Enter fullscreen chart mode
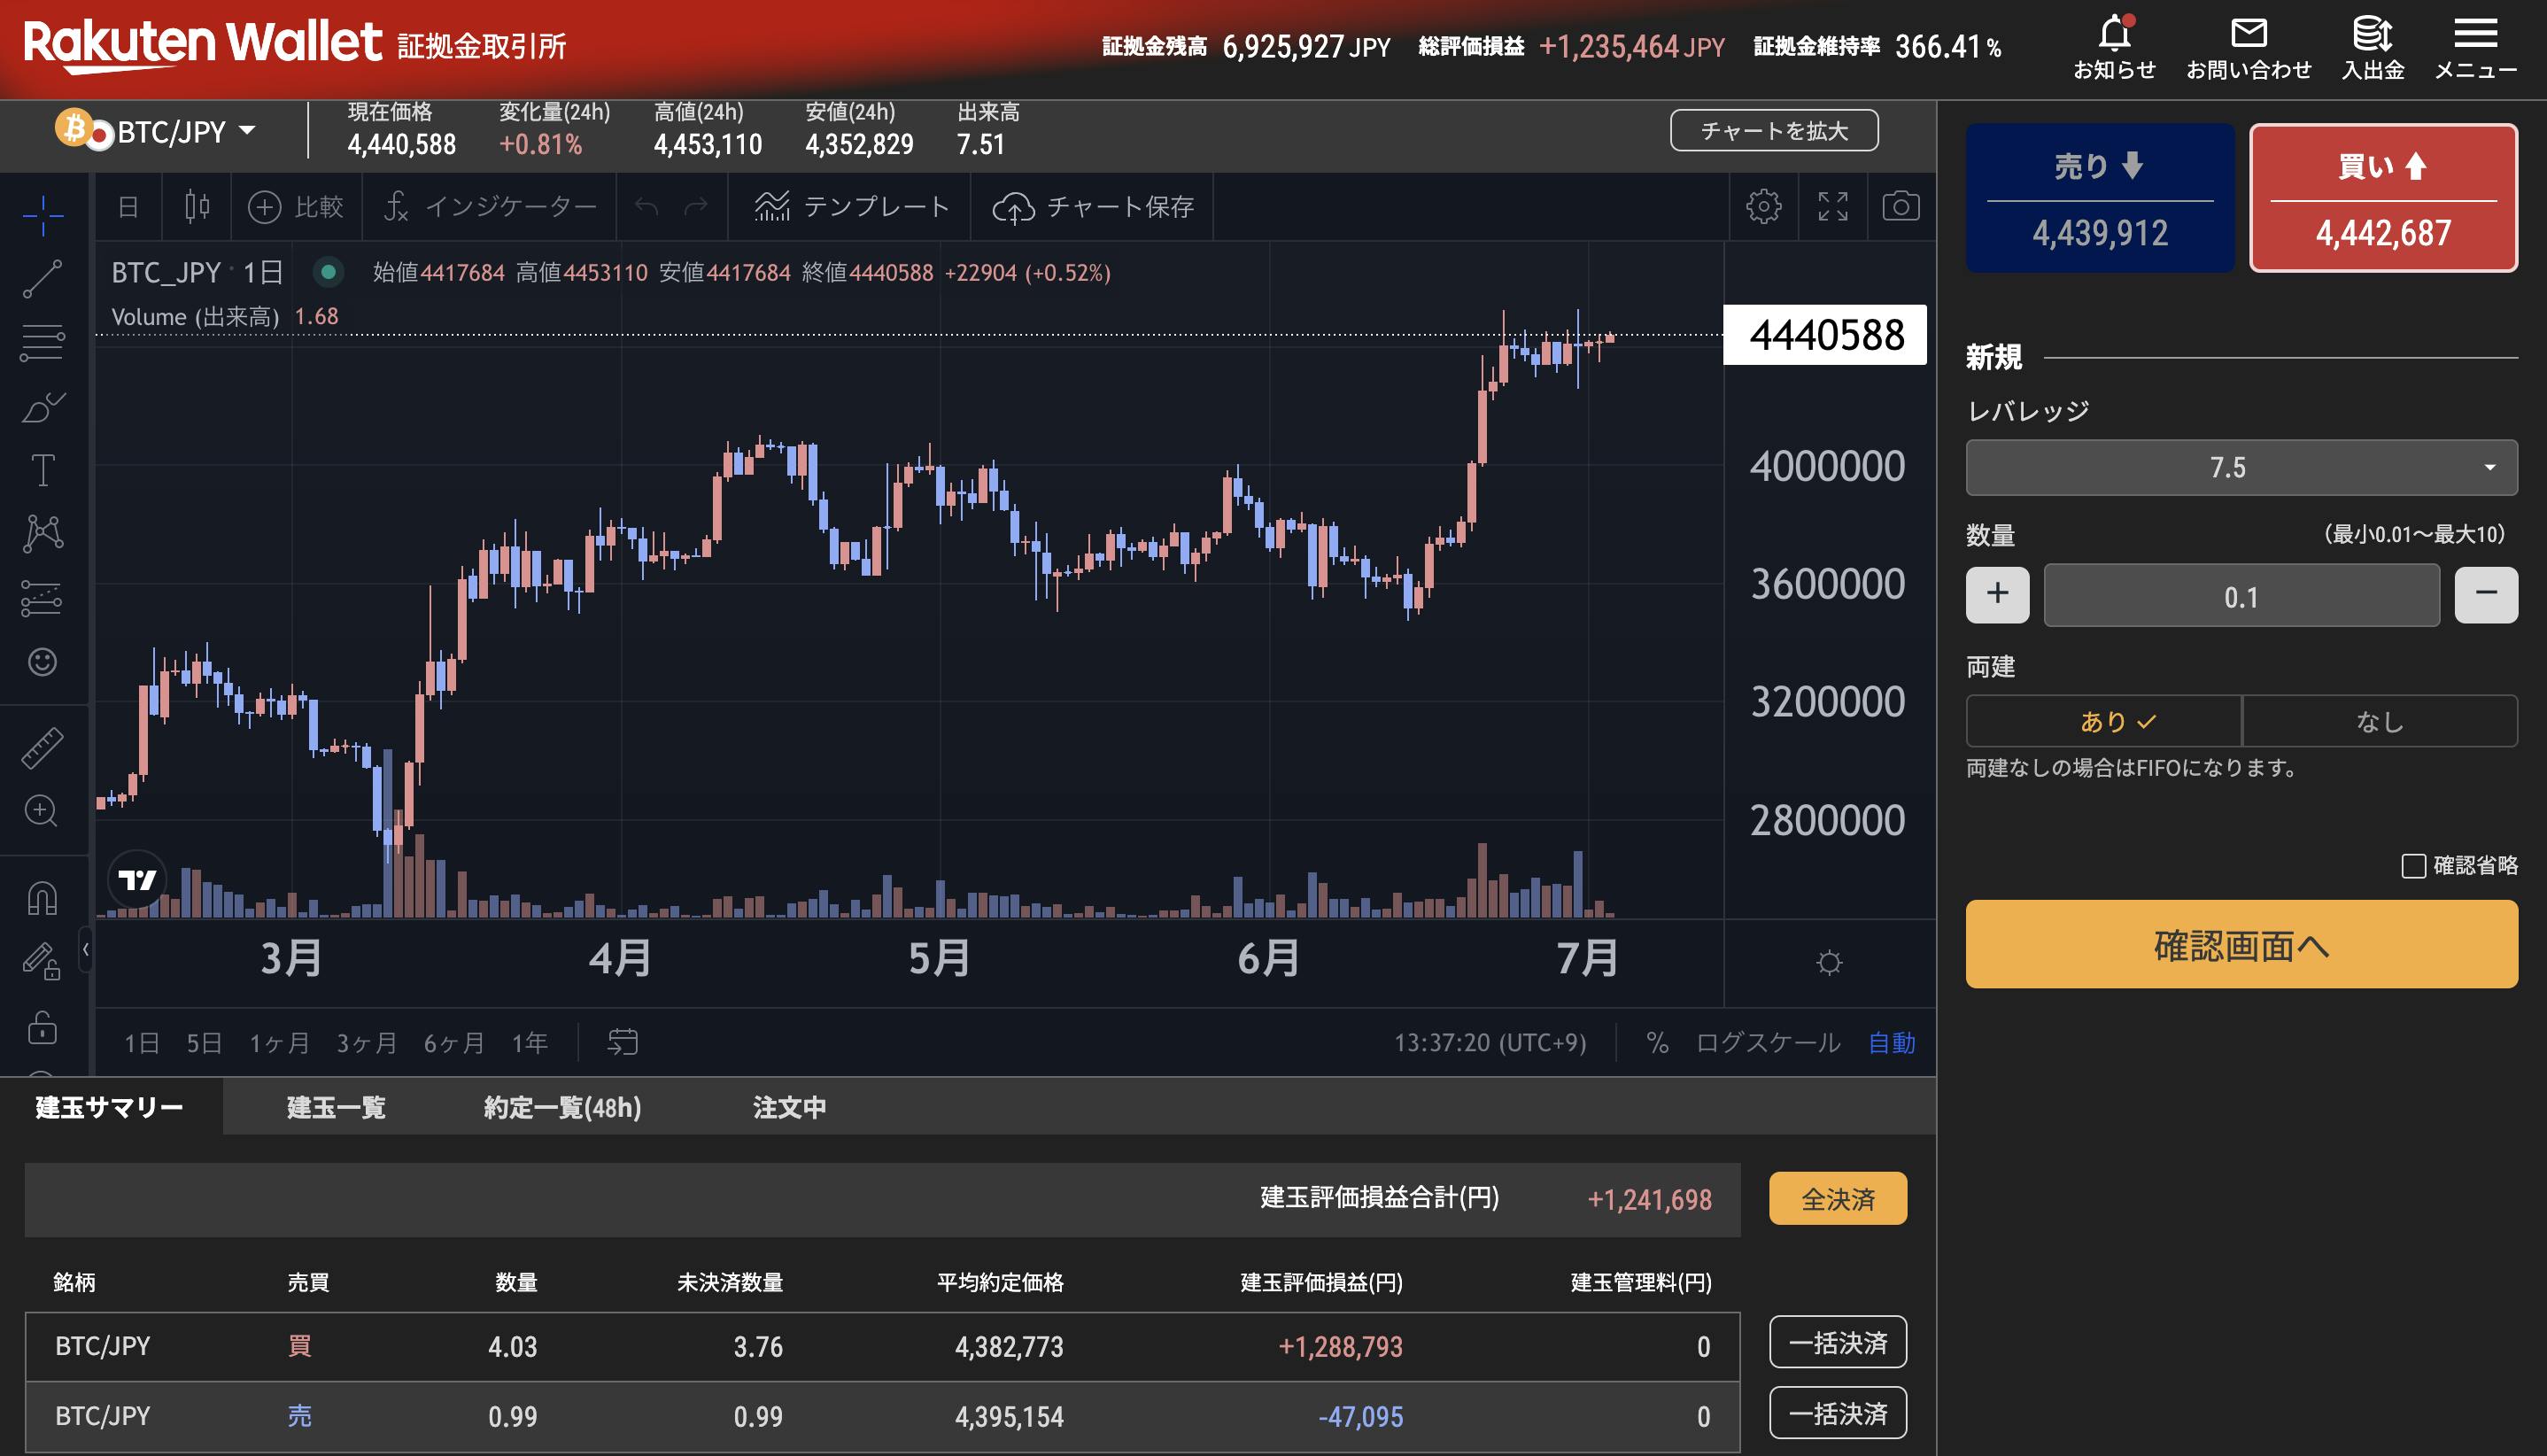Screen dimensions: 2547x1456 click(x=1832, y=207)
